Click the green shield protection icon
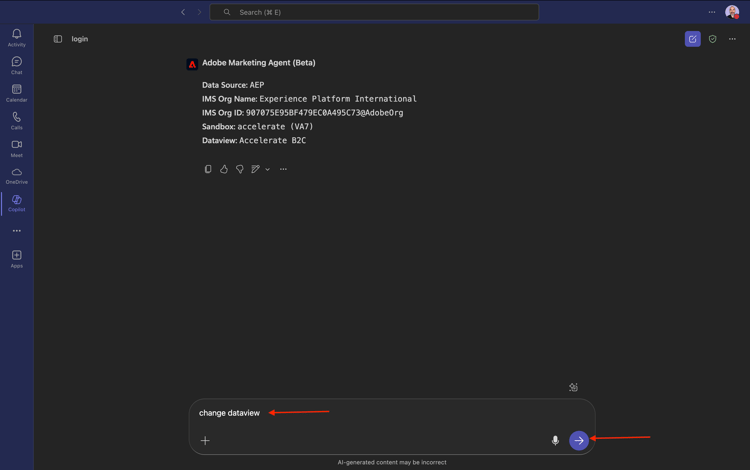The image size is (750, 470). 713,39
